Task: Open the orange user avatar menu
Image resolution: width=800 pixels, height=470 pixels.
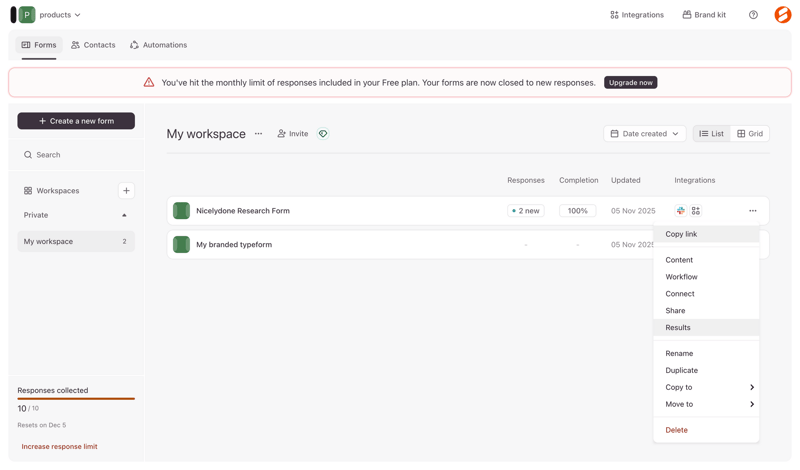Action: 783,15
